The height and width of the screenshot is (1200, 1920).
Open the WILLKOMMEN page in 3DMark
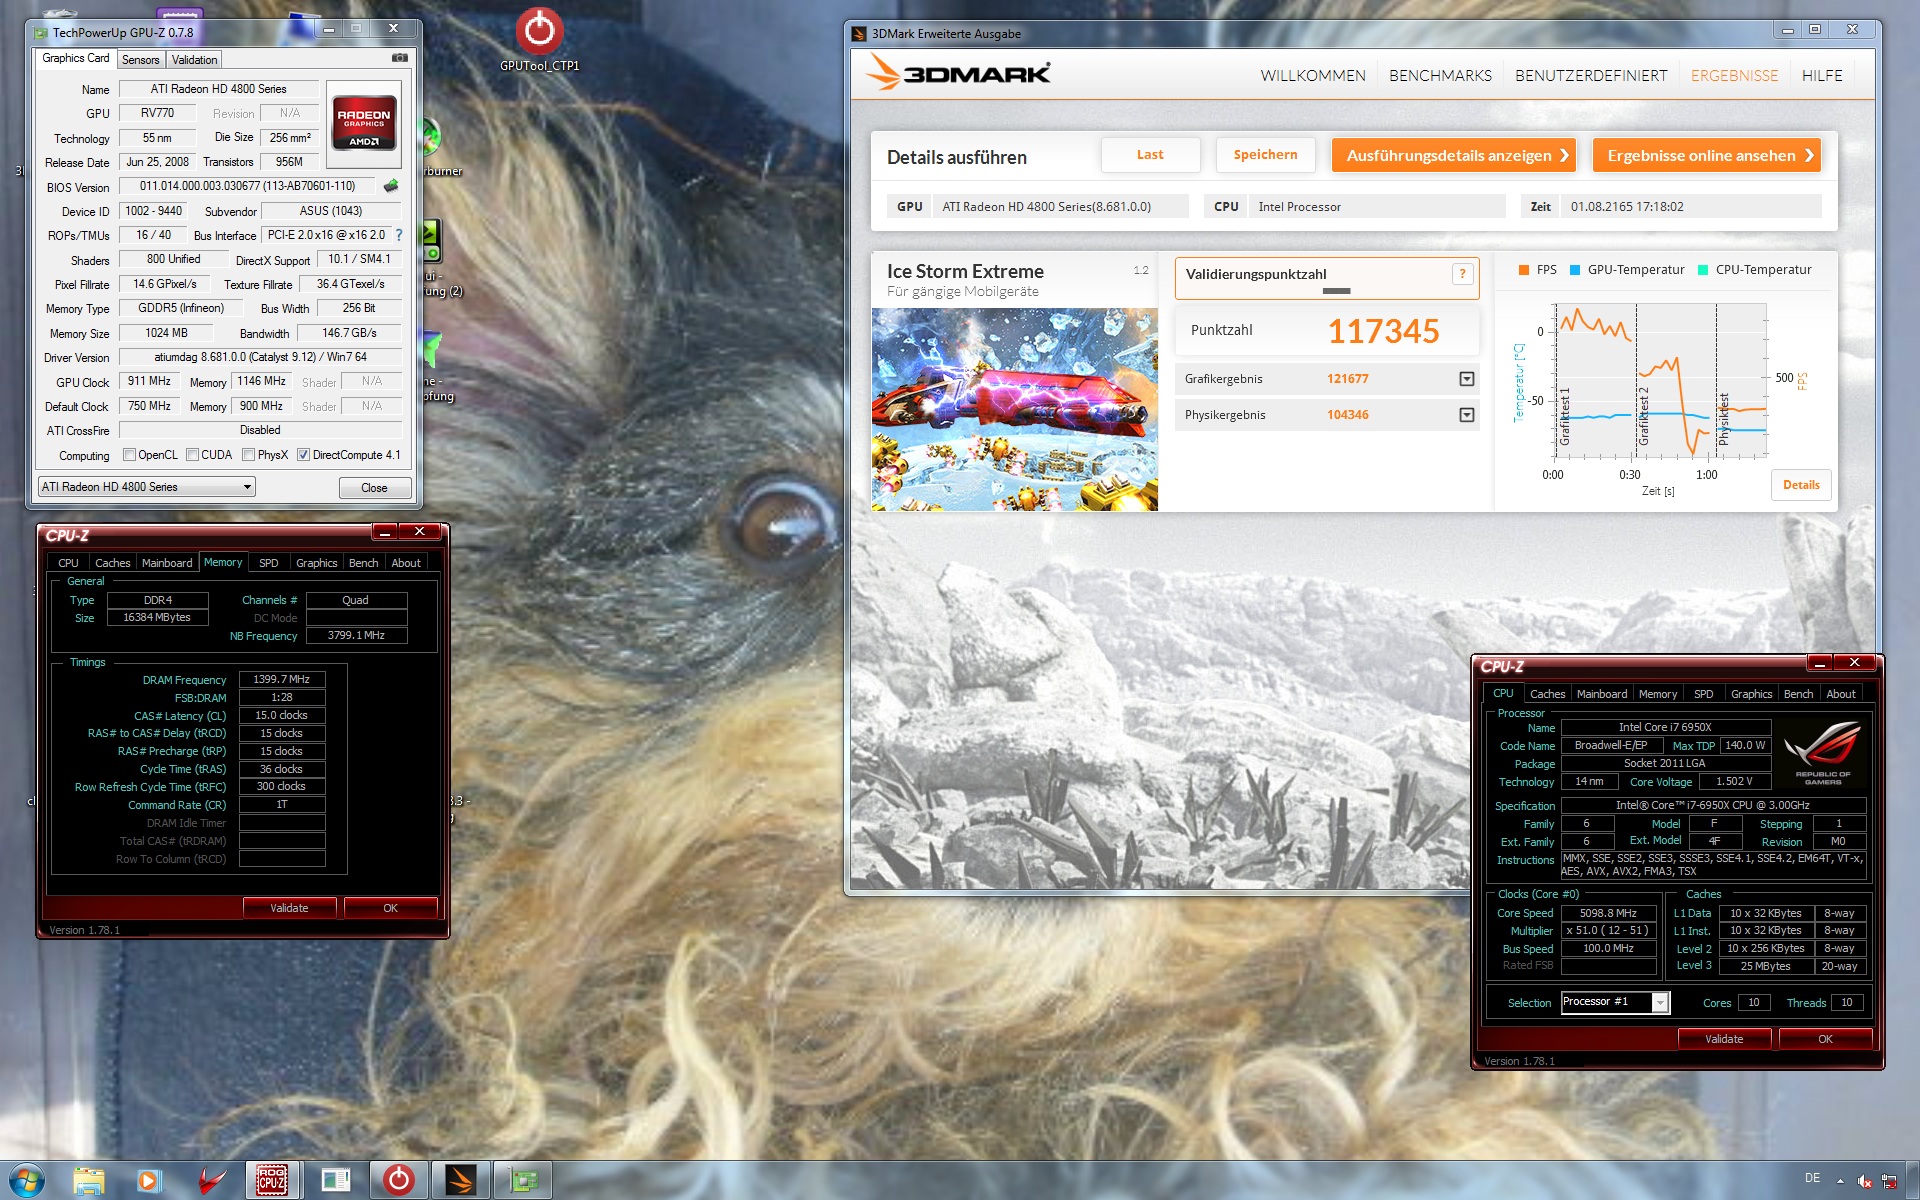(1313, 75)
